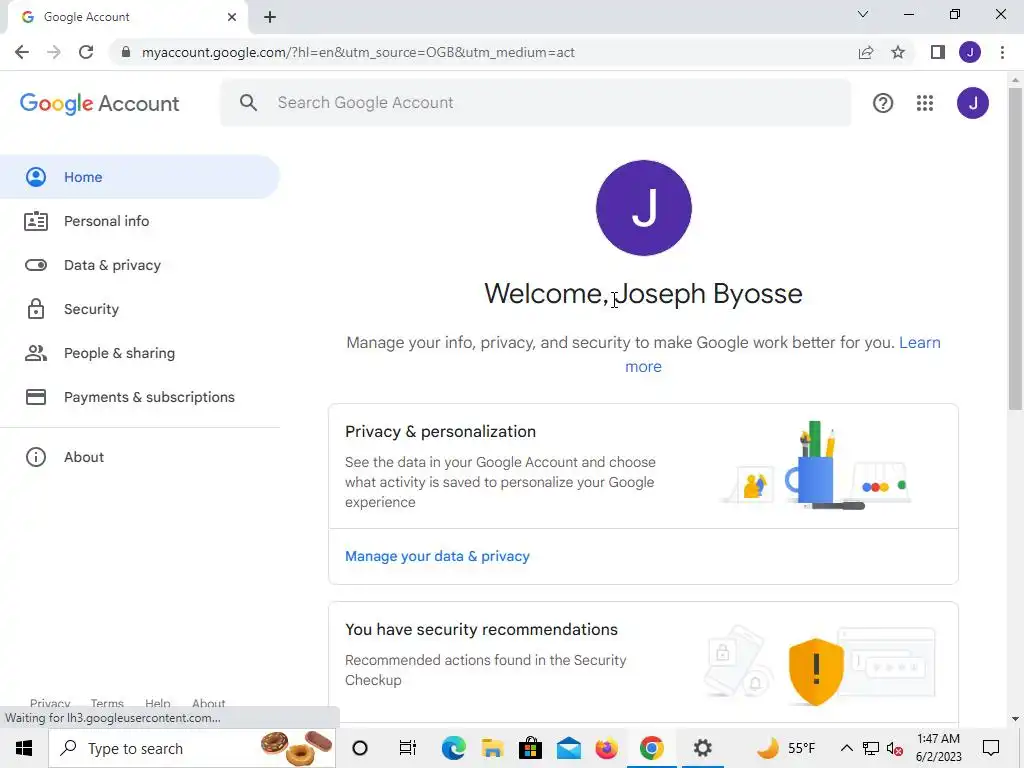Viewport: 1024px width, 768px height.
Task: Open the Google Account J avatar menu
Action: click(x=972, y=103)
